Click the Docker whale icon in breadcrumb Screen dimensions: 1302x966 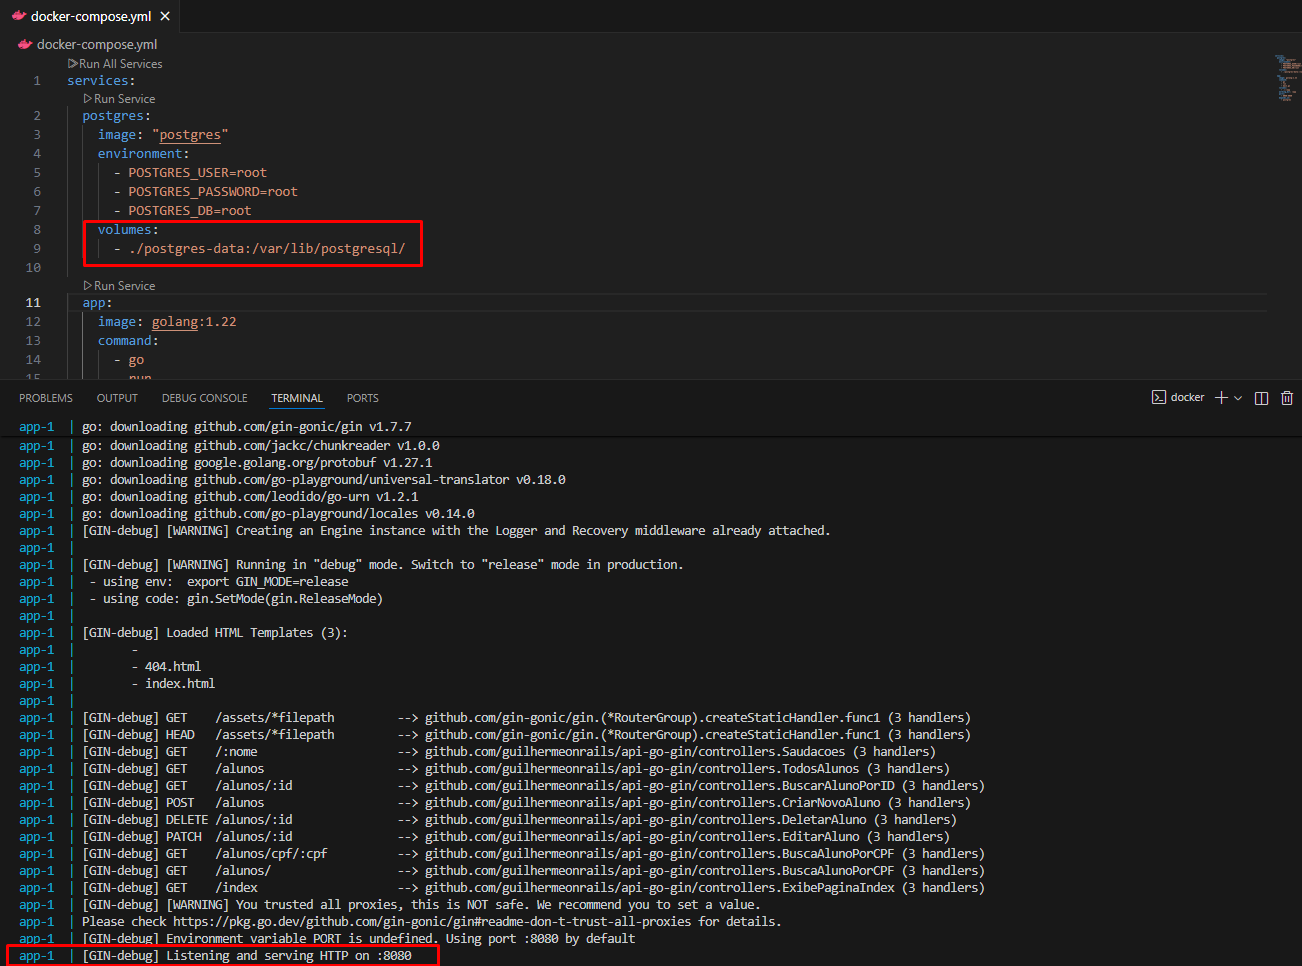pos(25,44)
